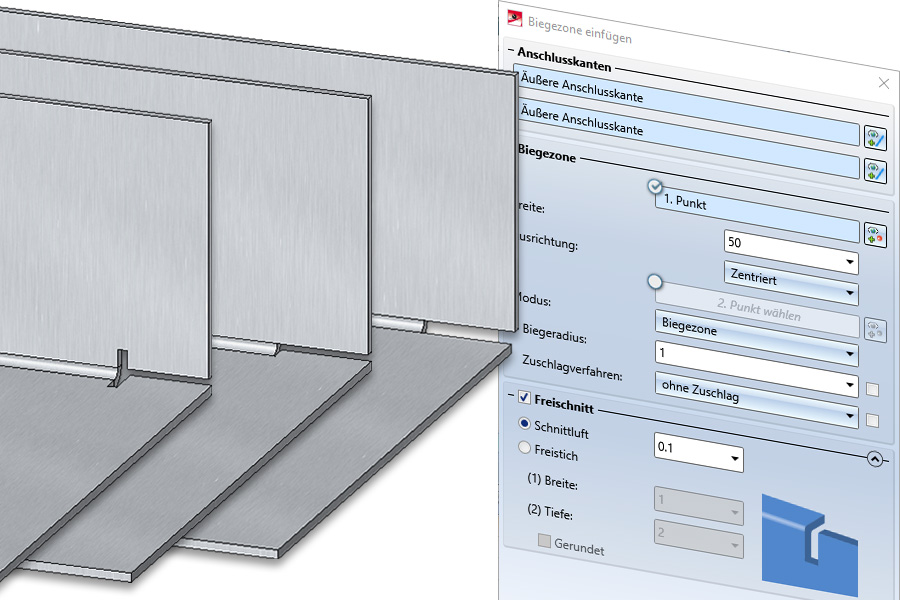
Task: Collapse the Freischnitt section with the round chevron
Action: pos(875,460)
